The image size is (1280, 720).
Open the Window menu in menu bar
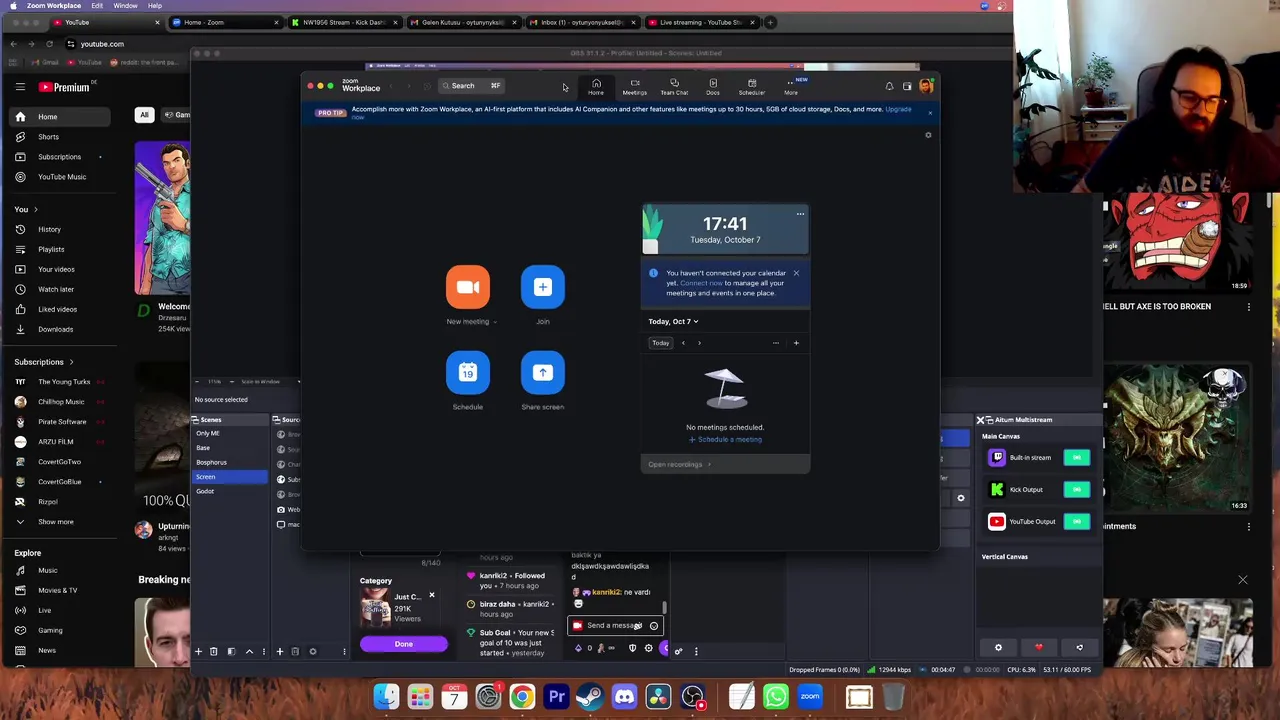pos(125,6)
